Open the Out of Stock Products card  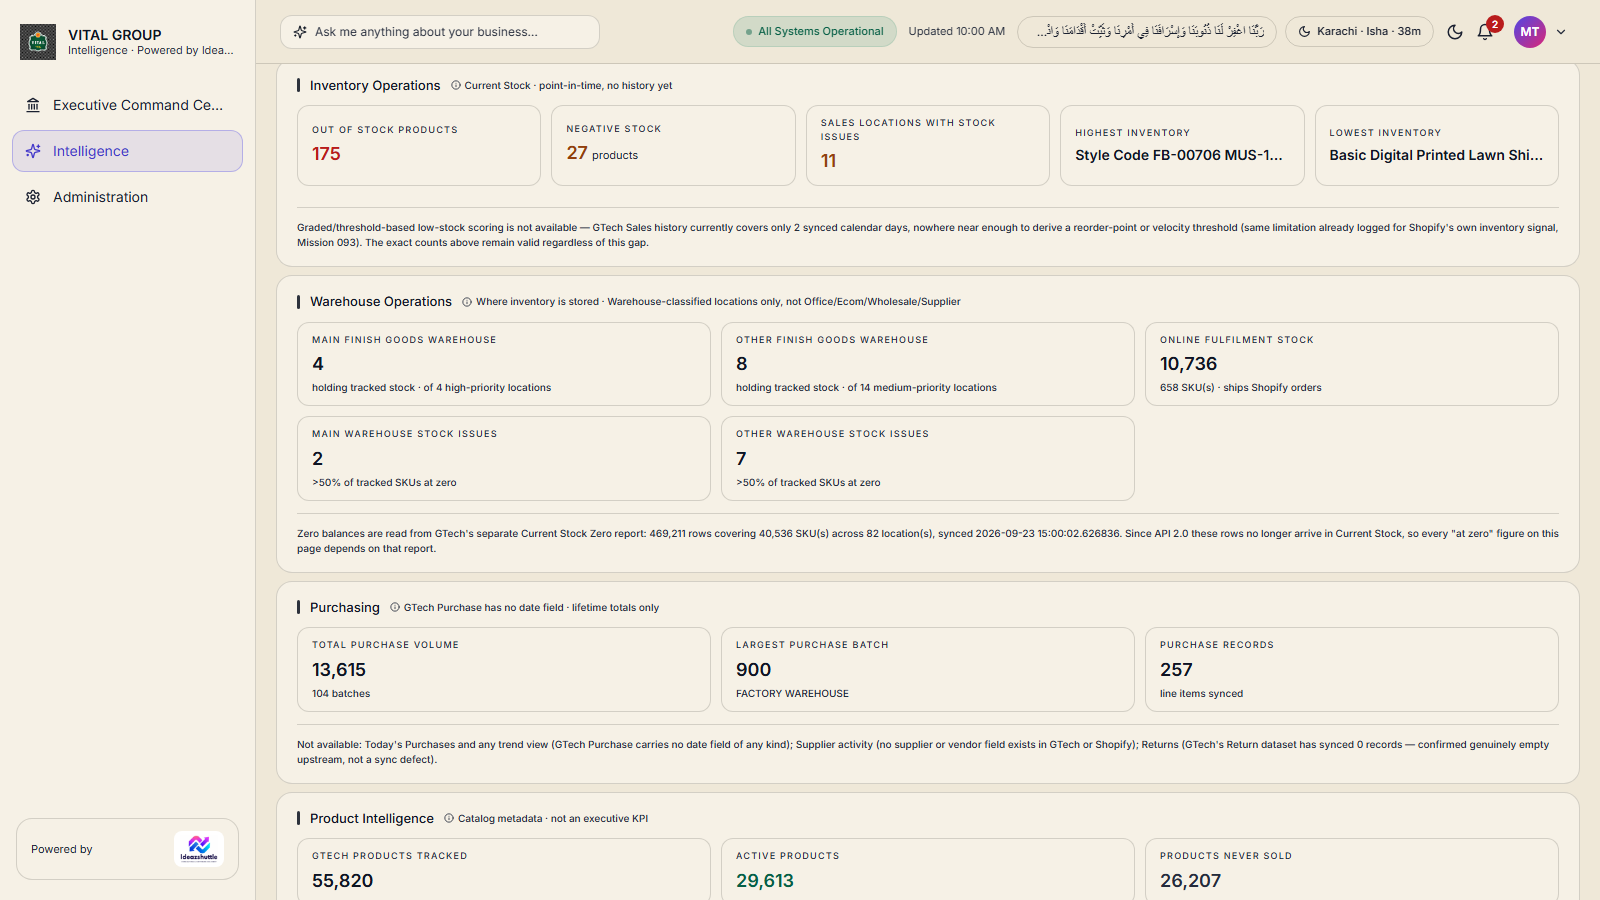419,146
